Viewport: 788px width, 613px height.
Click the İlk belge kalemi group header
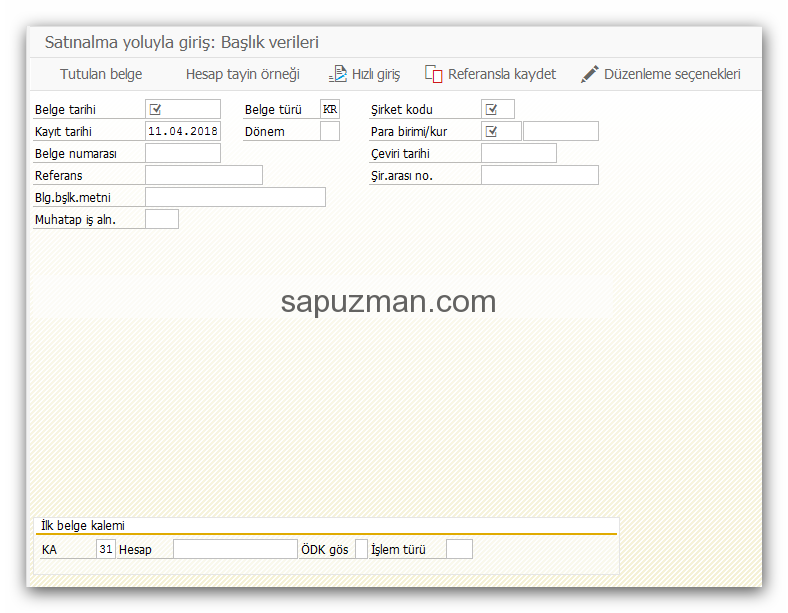tap(83, 526)
